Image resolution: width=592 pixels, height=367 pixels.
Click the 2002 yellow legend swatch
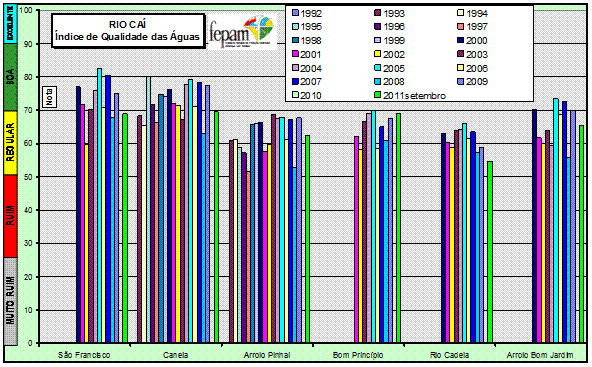(378, 54)
